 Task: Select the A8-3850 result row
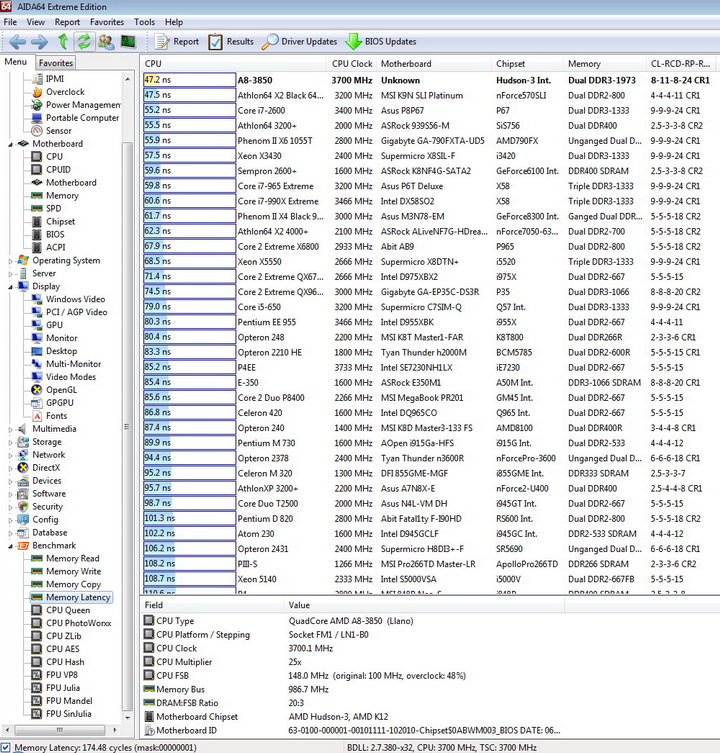[430, 80]
